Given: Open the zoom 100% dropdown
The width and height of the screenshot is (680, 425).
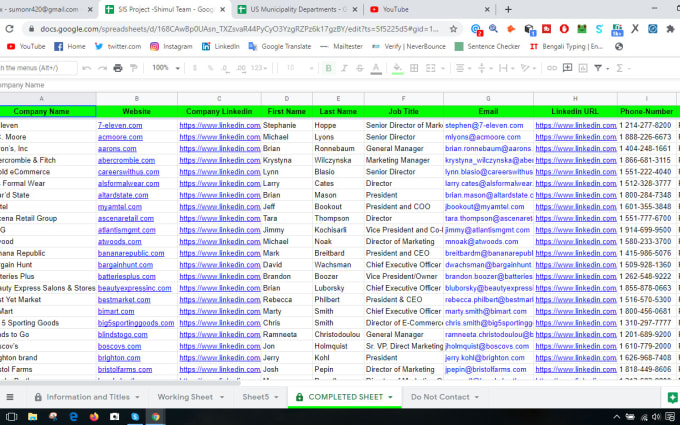Looking at the screenshot, I should coord(165,68).
